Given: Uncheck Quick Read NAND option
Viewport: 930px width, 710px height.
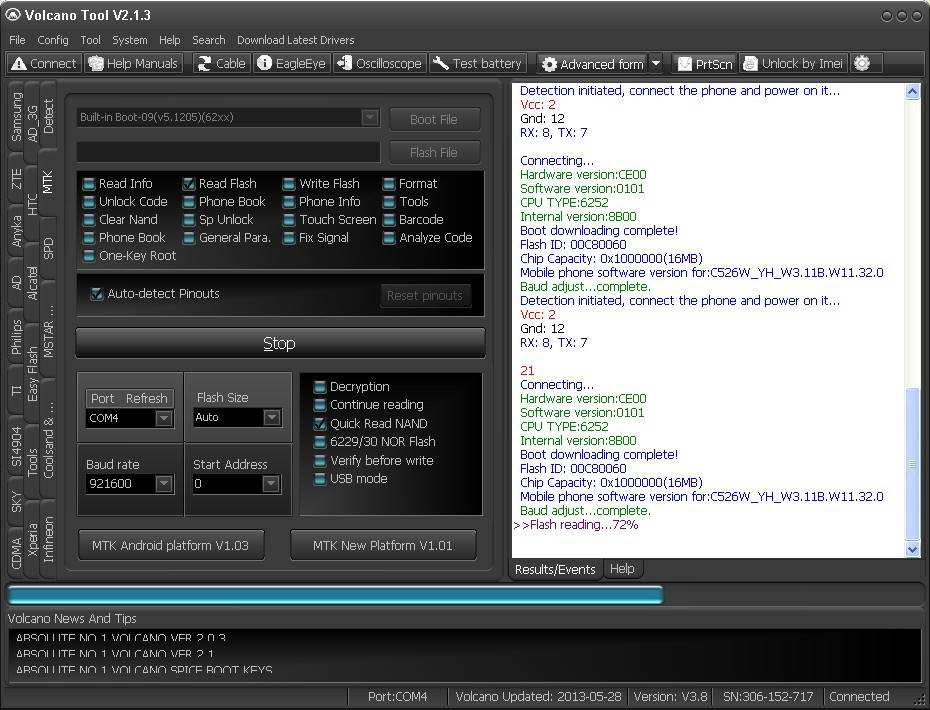Looking at the screenshot, I should (x=320, y=424).
